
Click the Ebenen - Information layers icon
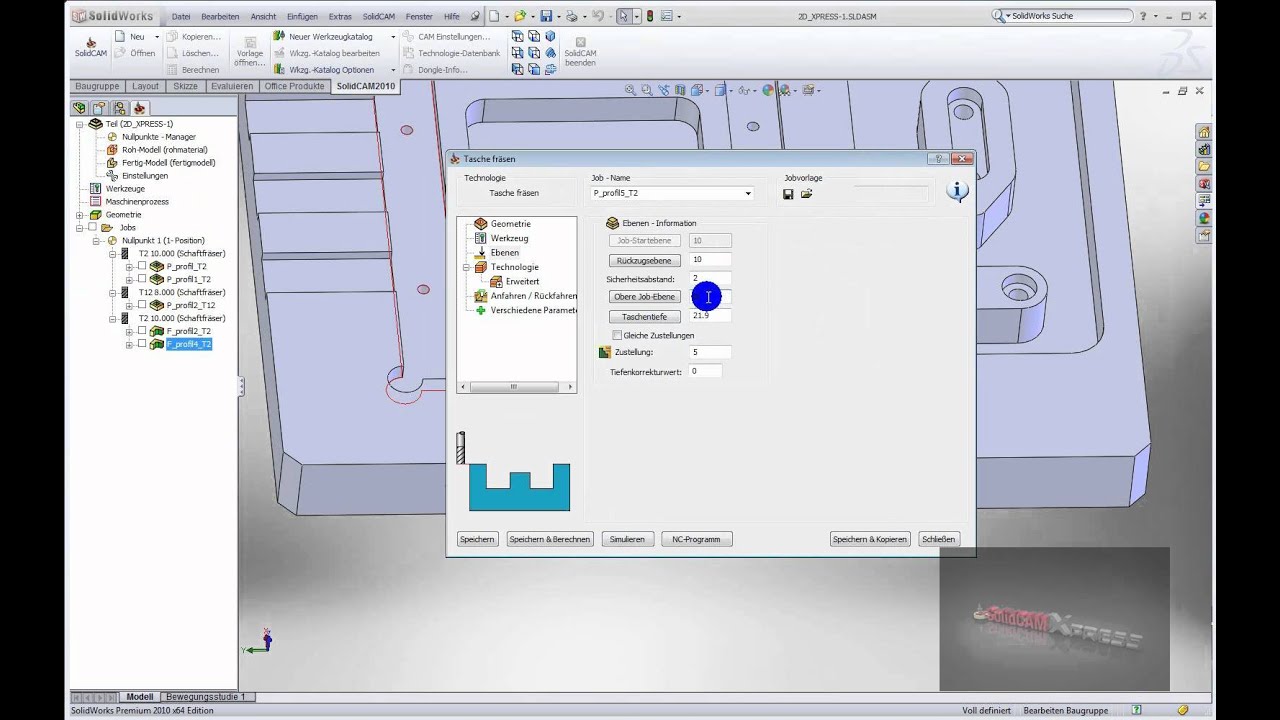(x=612, y=223)
